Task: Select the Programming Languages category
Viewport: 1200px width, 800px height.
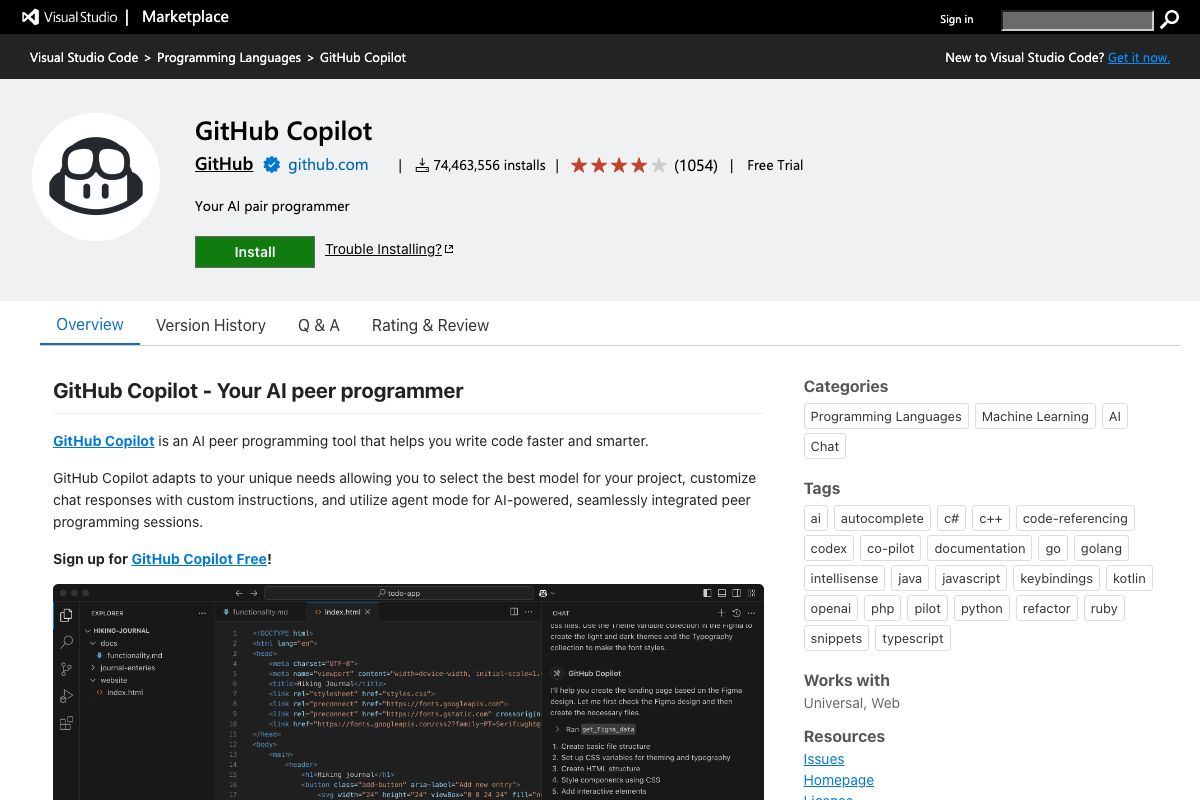Action: coord(886,416)
